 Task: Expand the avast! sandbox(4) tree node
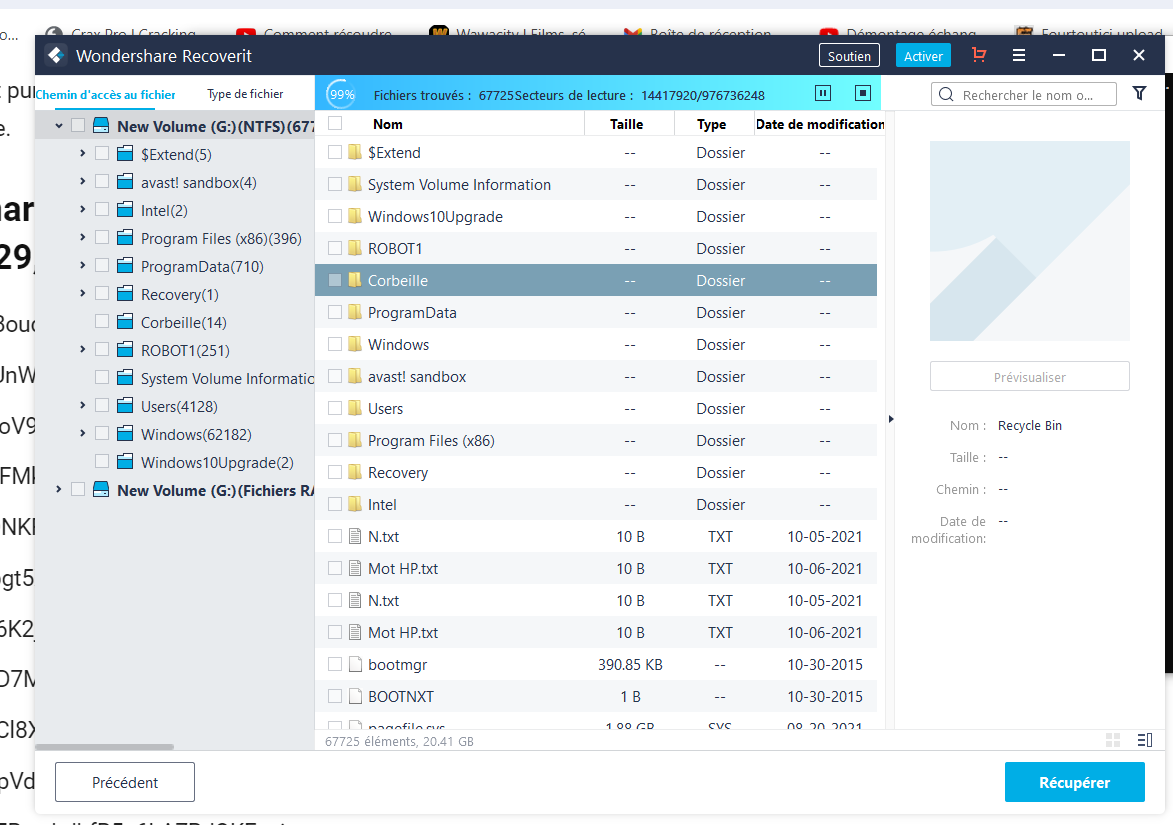(x=82, y=181)
